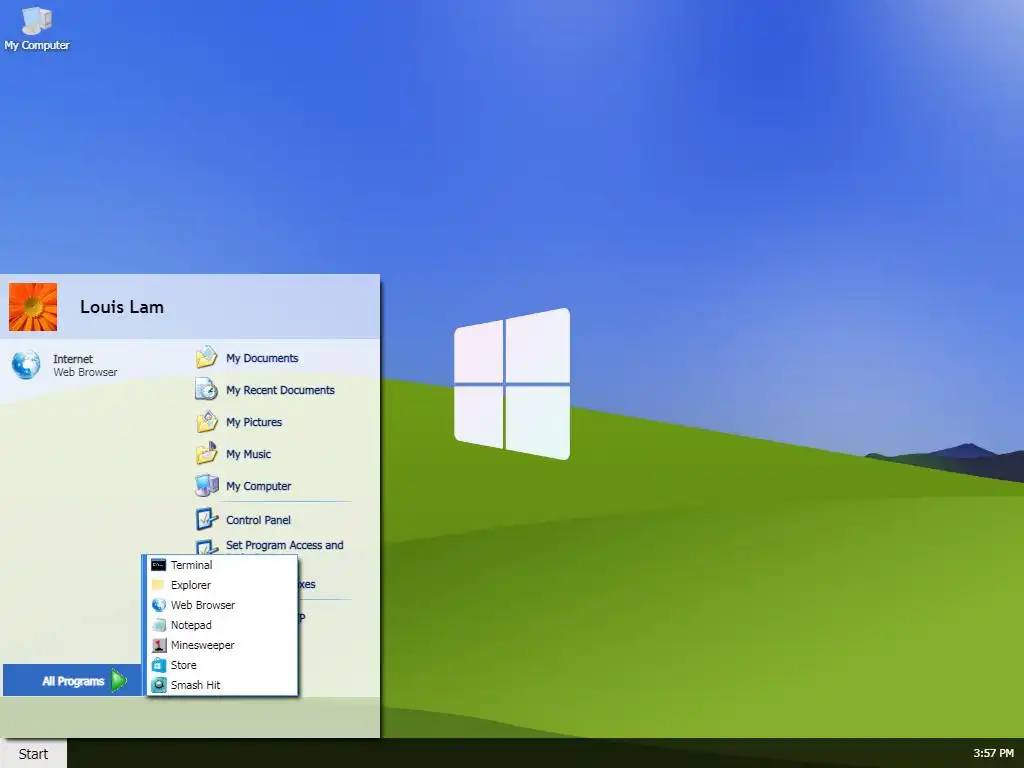Screen dimensions: 1024x768
Task: Open the start menu My Computer label
Action: point(259,486)
